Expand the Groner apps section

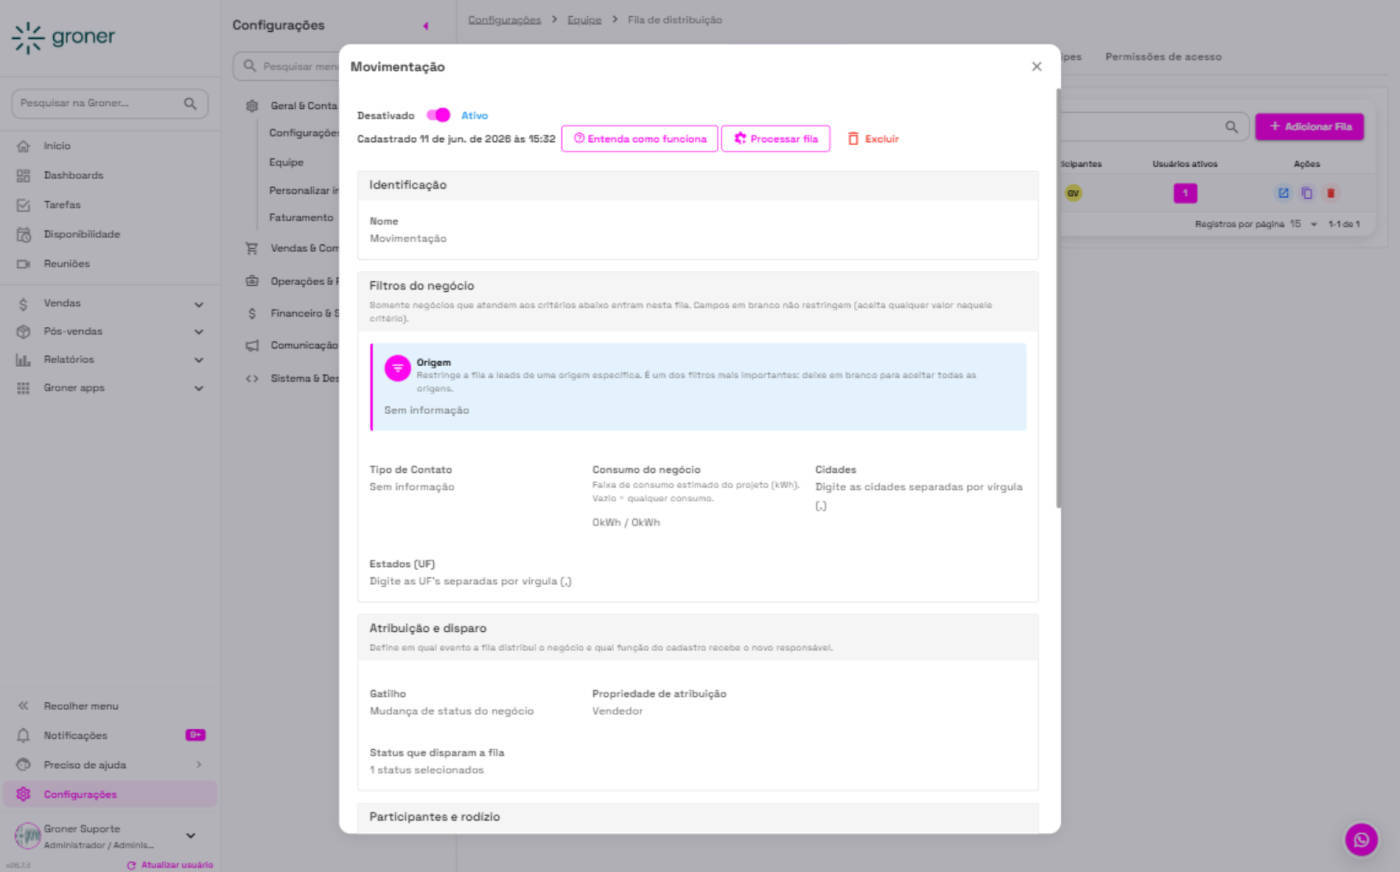coord(199,388)
